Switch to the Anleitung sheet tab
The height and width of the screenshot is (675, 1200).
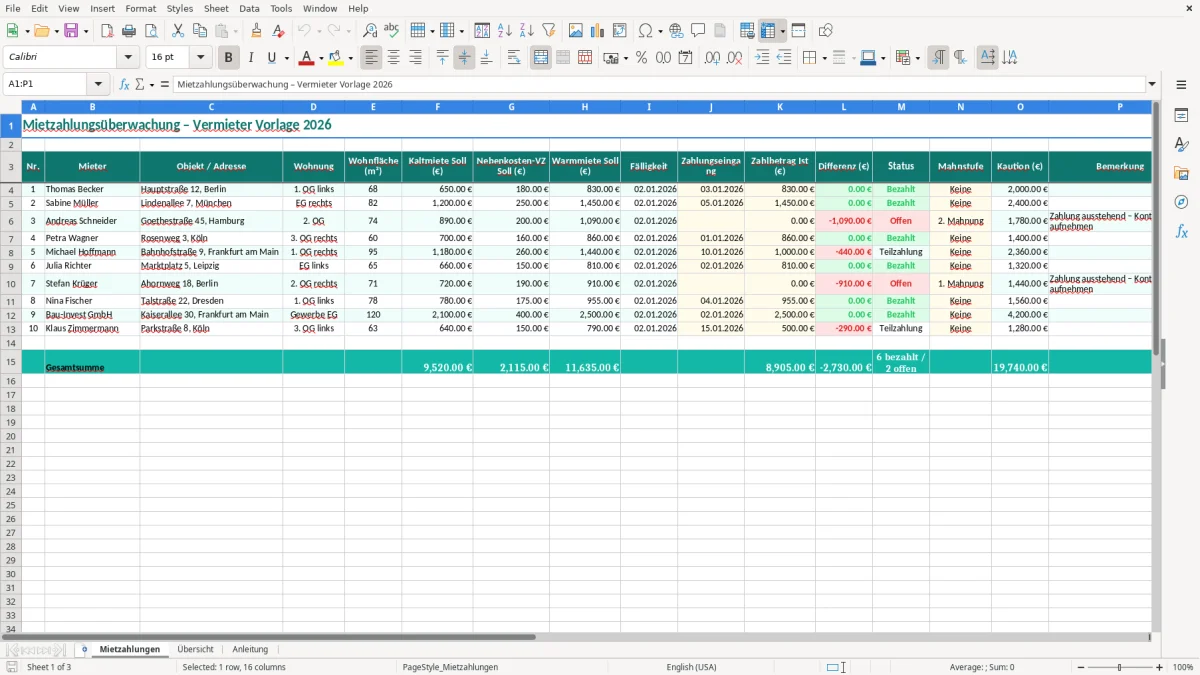[250, 649]
